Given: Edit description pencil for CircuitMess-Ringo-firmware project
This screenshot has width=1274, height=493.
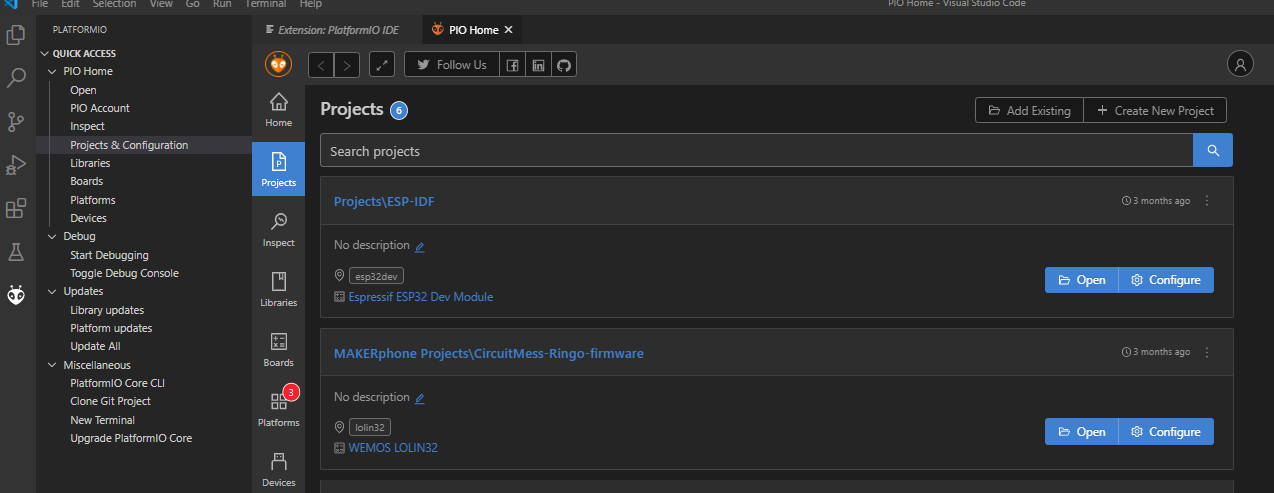Looking at the screenshot, I should (420, 398).
